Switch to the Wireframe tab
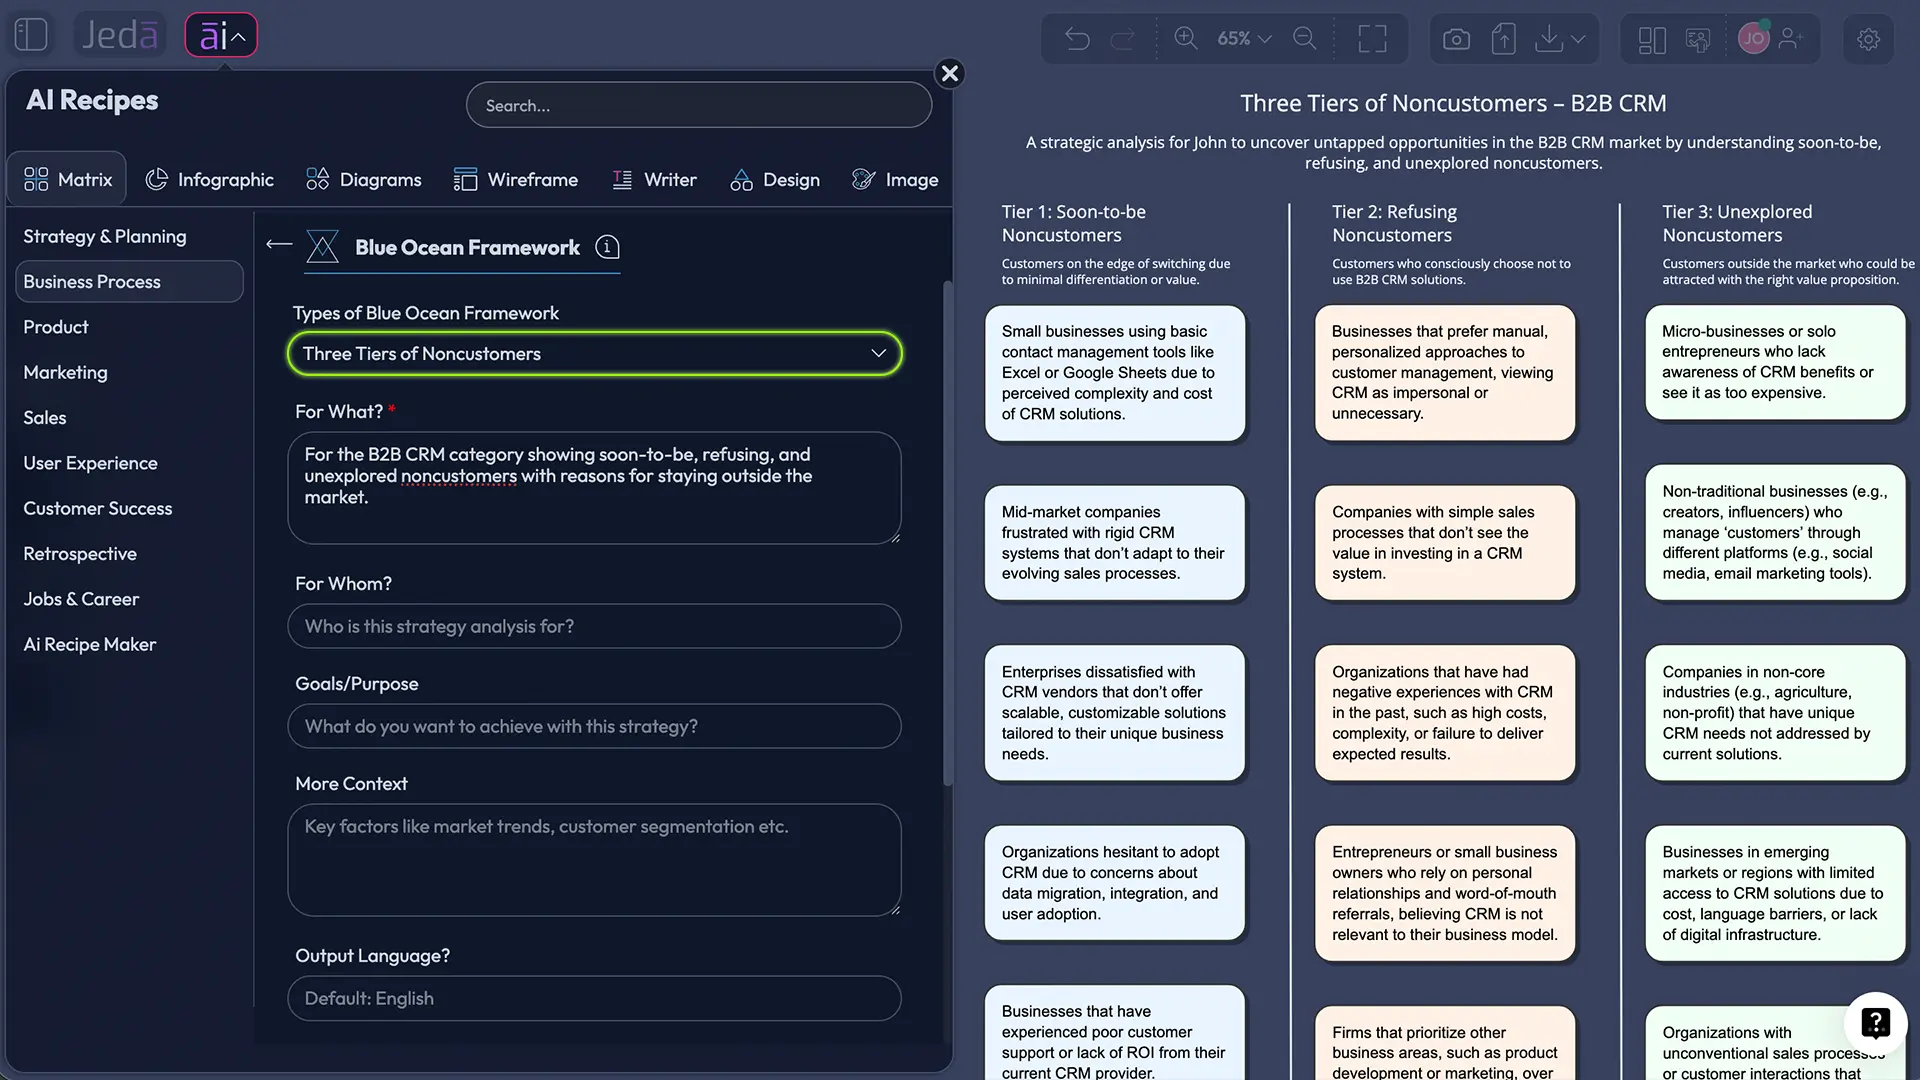The image size is (1920, 1080). tap(515, 179)
